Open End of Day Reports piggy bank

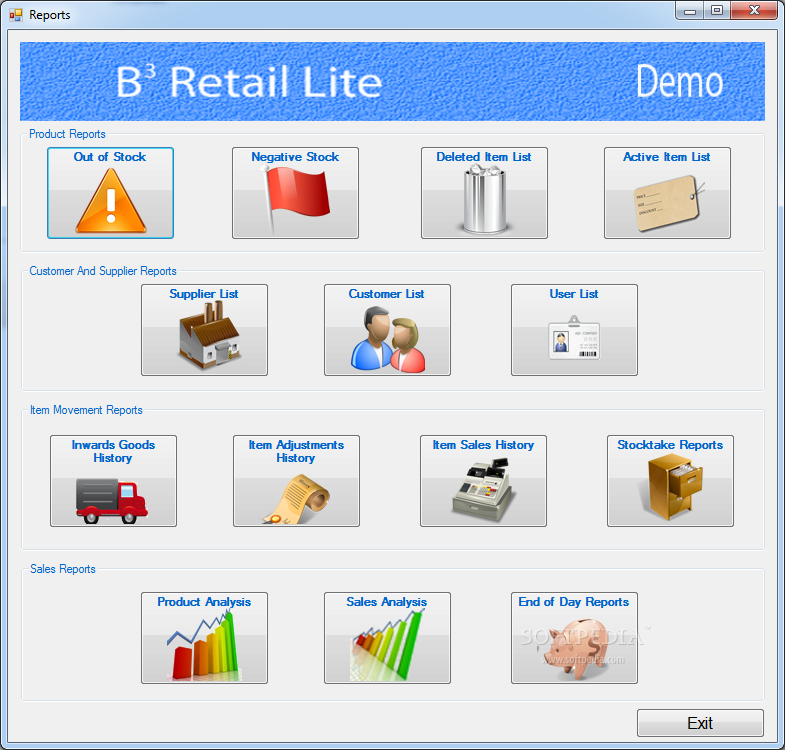(x=574, y=638)
